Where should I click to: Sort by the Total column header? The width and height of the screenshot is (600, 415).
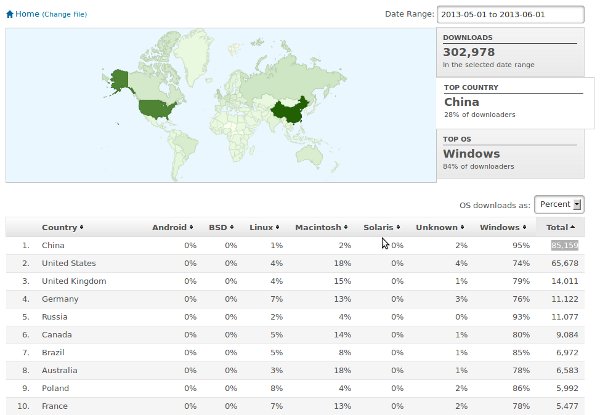[x=562, y=227]
